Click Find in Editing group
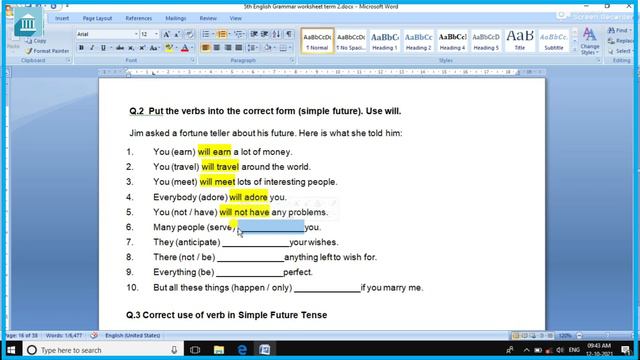The width and height of the screenshot is (640, 360). (620, 30)
